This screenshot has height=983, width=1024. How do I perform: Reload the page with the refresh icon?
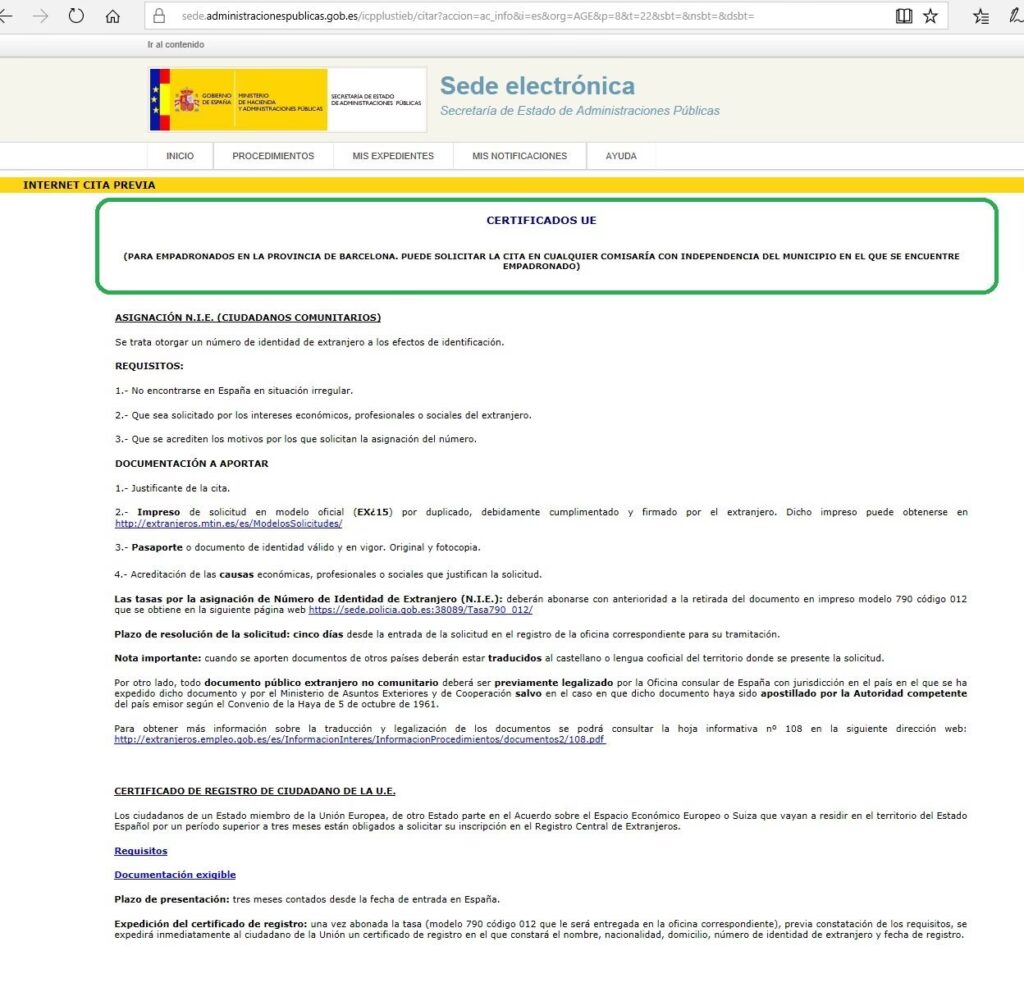(77, 16)
